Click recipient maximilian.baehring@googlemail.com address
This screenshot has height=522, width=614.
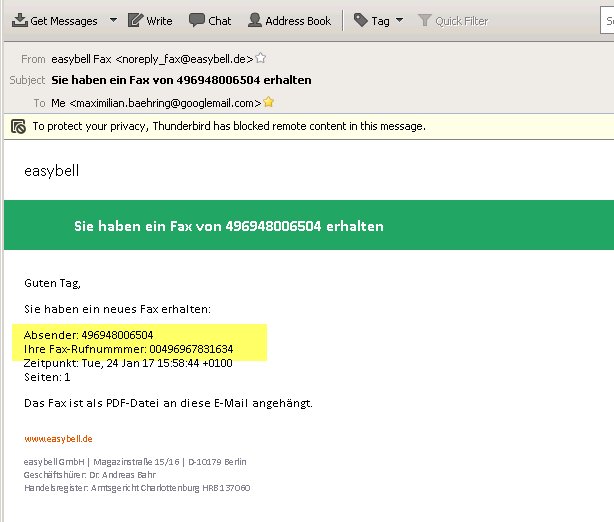156,103
